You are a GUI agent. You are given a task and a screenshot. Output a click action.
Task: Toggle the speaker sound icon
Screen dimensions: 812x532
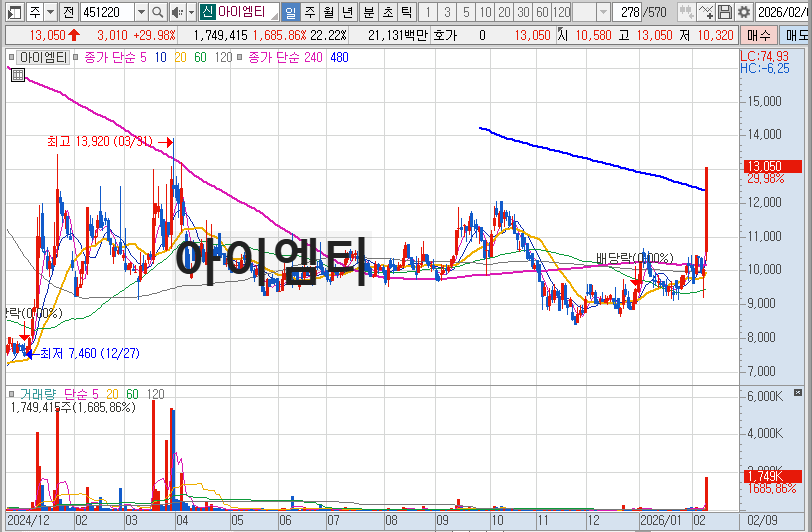pos(178,11)
